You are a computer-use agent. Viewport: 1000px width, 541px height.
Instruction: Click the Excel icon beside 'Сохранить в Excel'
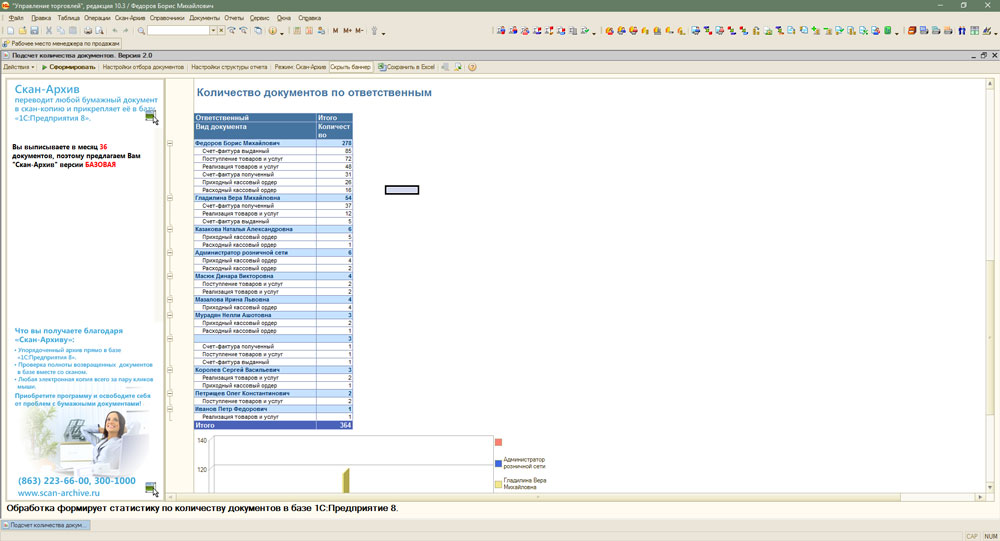(x=381, y=67)
